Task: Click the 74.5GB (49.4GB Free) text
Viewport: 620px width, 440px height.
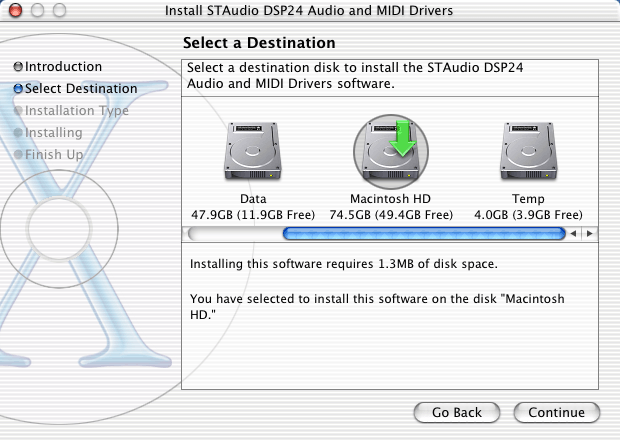Action: point(391,215)
